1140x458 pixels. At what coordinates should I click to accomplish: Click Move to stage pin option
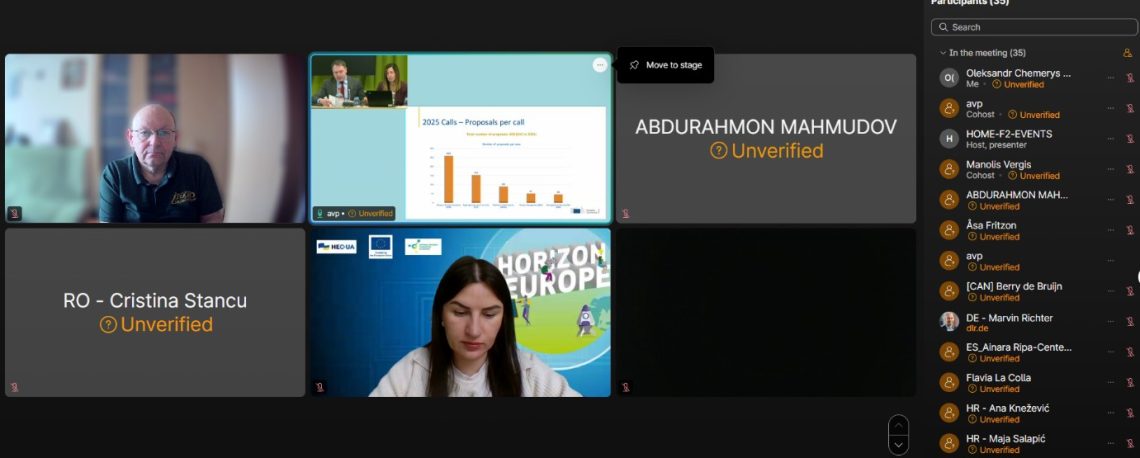[665, 65]
